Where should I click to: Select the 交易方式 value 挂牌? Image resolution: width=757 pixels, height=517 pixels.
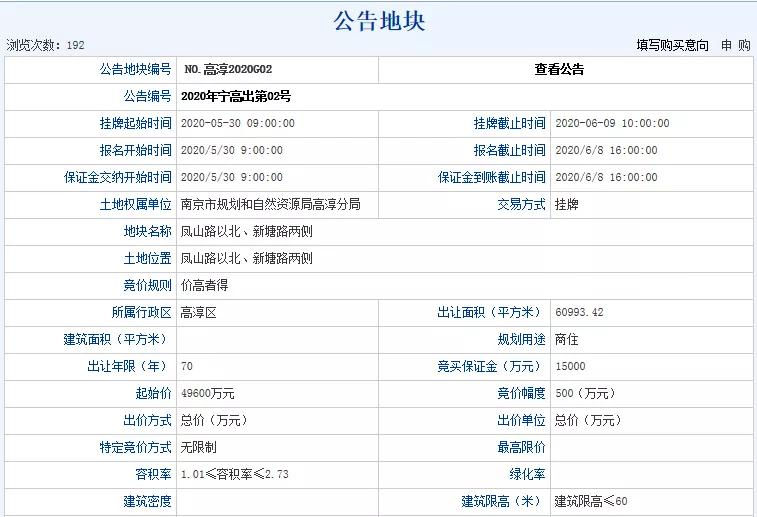567,205
